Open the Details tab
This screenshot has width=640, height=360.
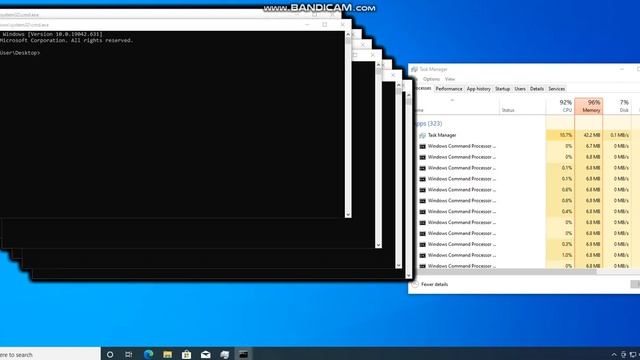click(537, 89)
